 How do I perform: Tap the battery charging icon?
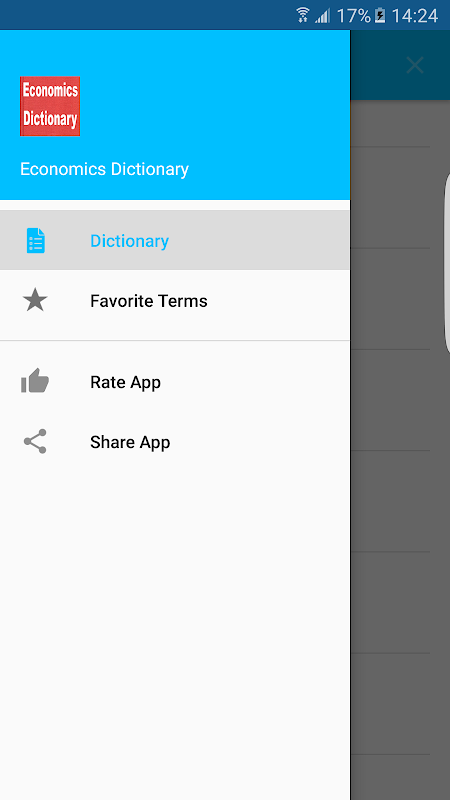pos(380,16)
